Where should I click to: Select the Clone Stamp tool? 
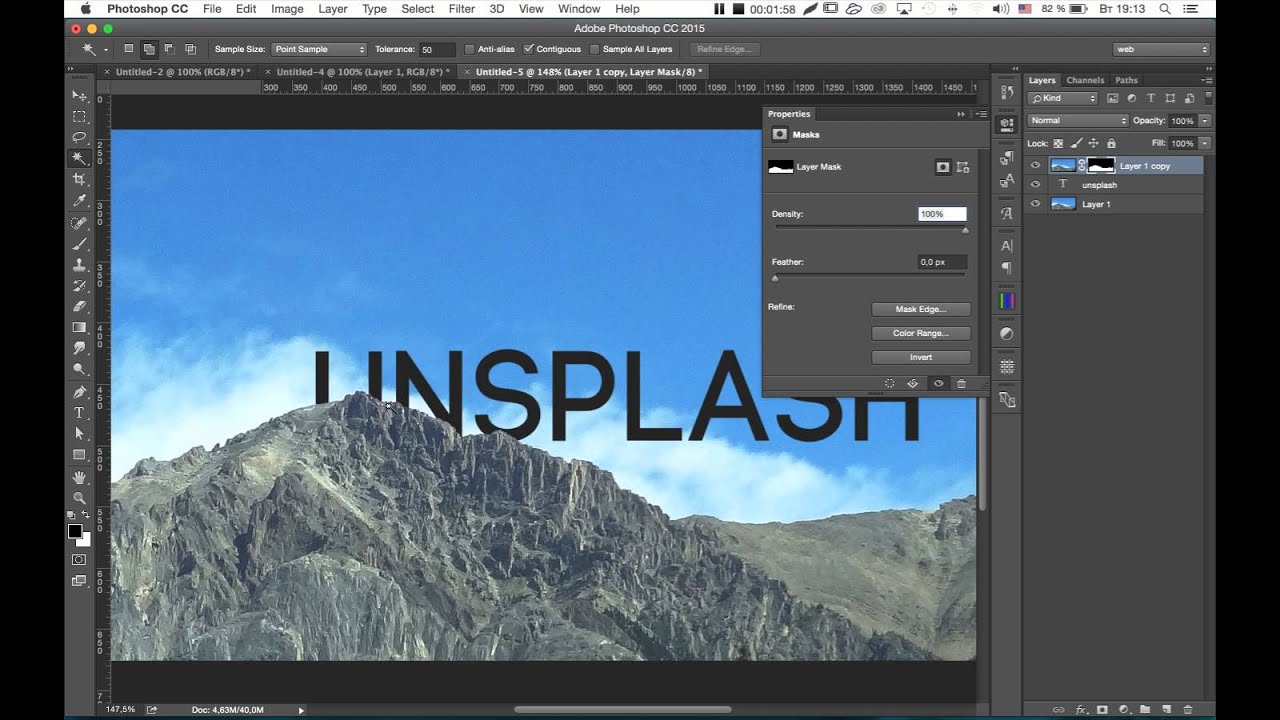79,265
